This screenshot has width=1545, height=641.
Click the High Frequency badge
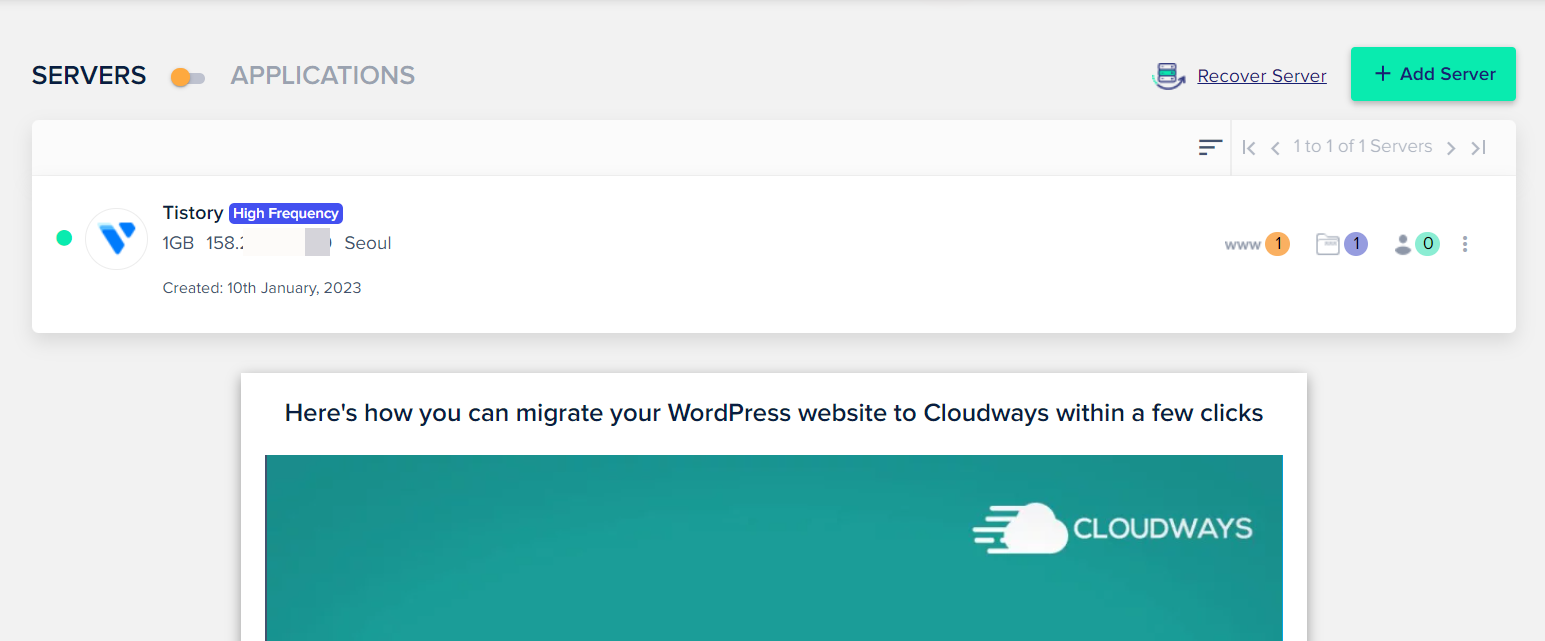[x=286, y=213]
